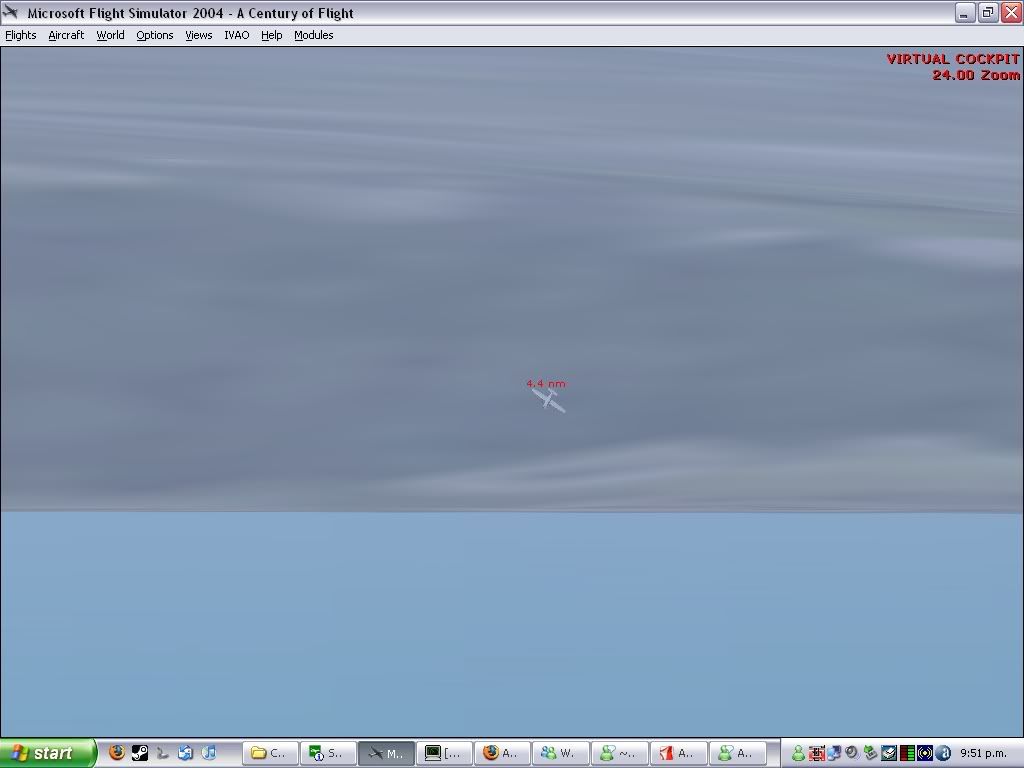
Task: Switch to the Flight Simulator taskbar button
Action: (385, 753)
